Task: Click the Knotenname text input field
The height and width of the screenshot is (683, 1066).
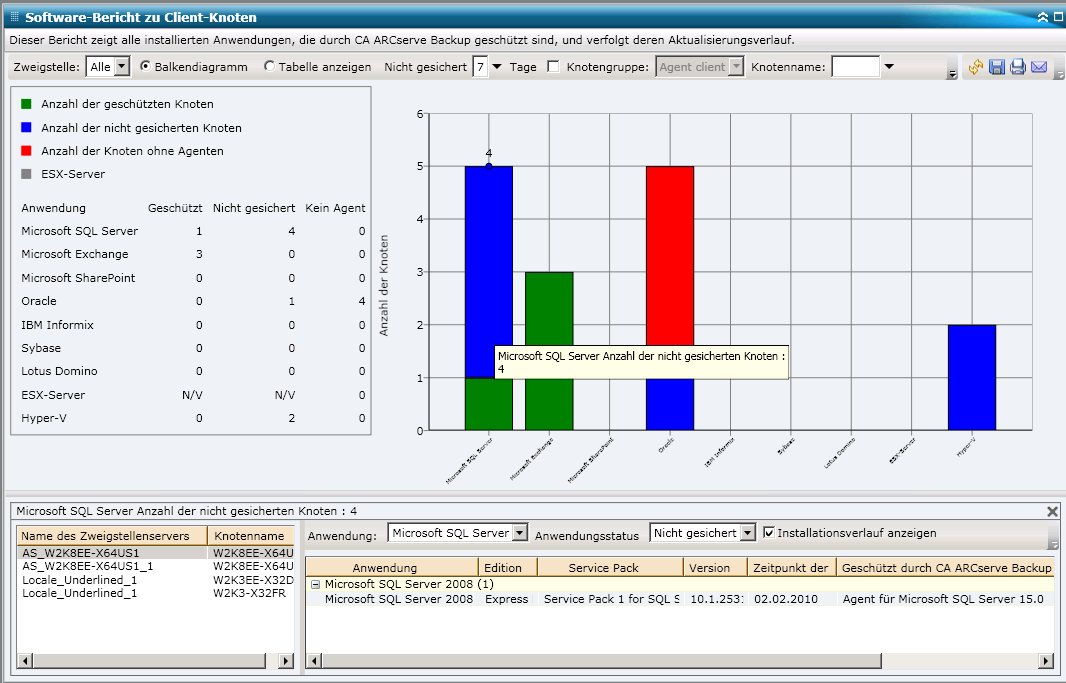Action: point(855,67)
